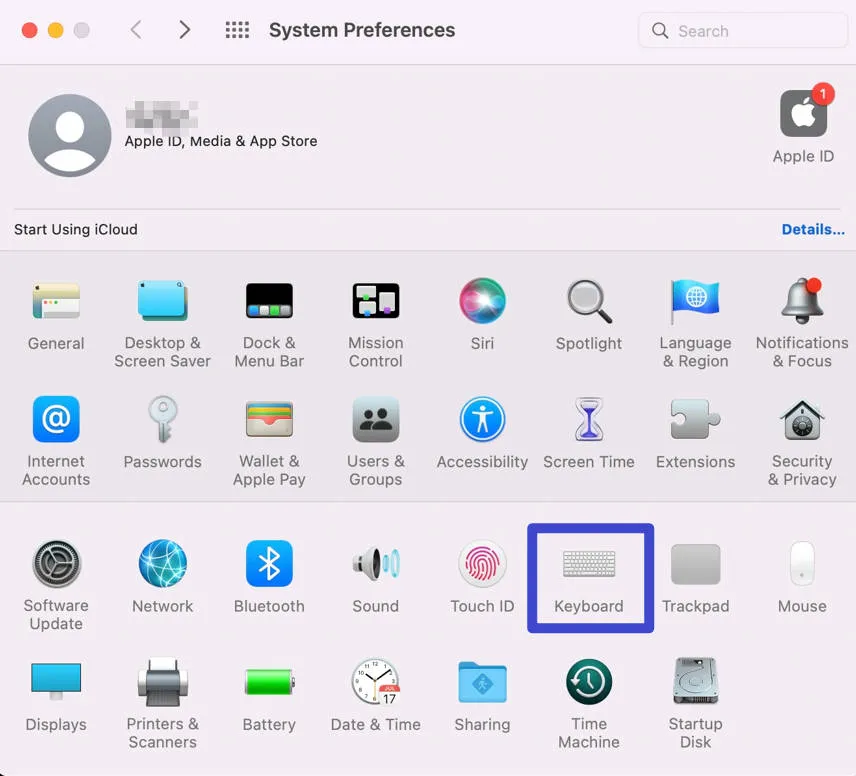
Task: Click the Details... link for iCloud
Action: (813, 229)
